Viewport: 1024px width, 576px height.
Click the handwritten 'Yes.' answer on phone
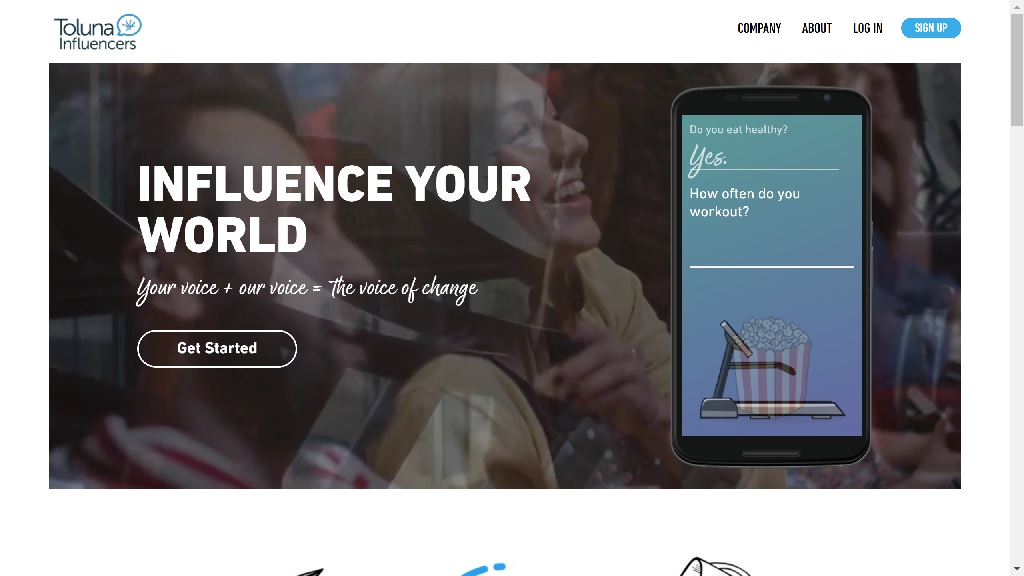709,159
